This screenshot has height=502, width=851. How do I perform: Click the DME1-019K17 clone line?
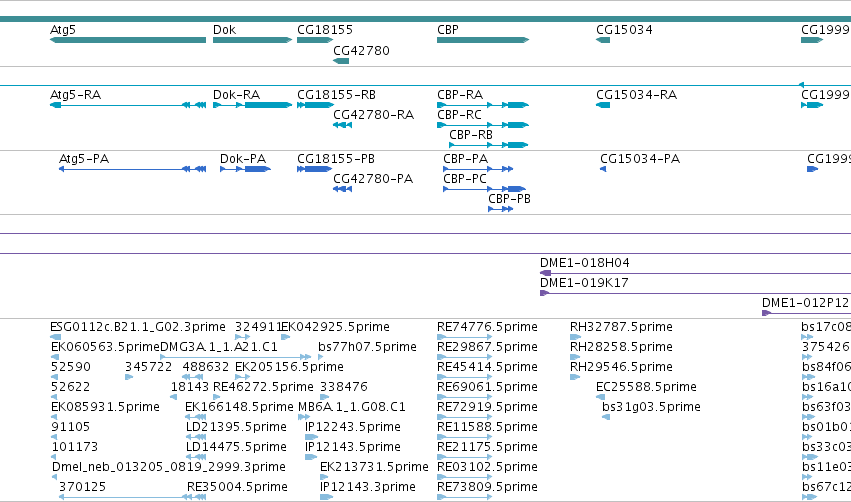tap(695, 294)
